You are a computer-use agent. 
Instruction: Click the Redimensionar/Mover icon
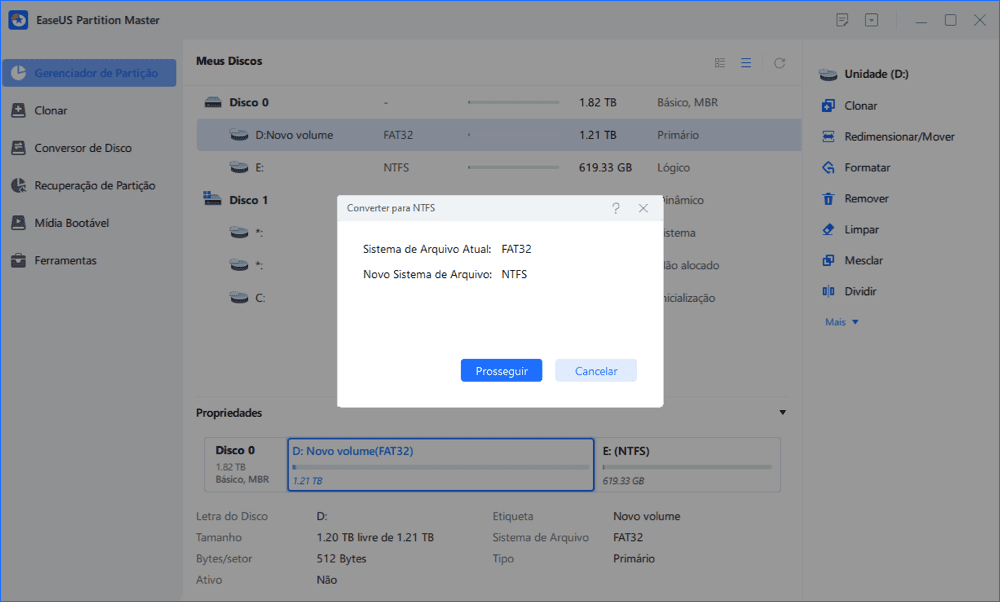(x=828, y=136)
